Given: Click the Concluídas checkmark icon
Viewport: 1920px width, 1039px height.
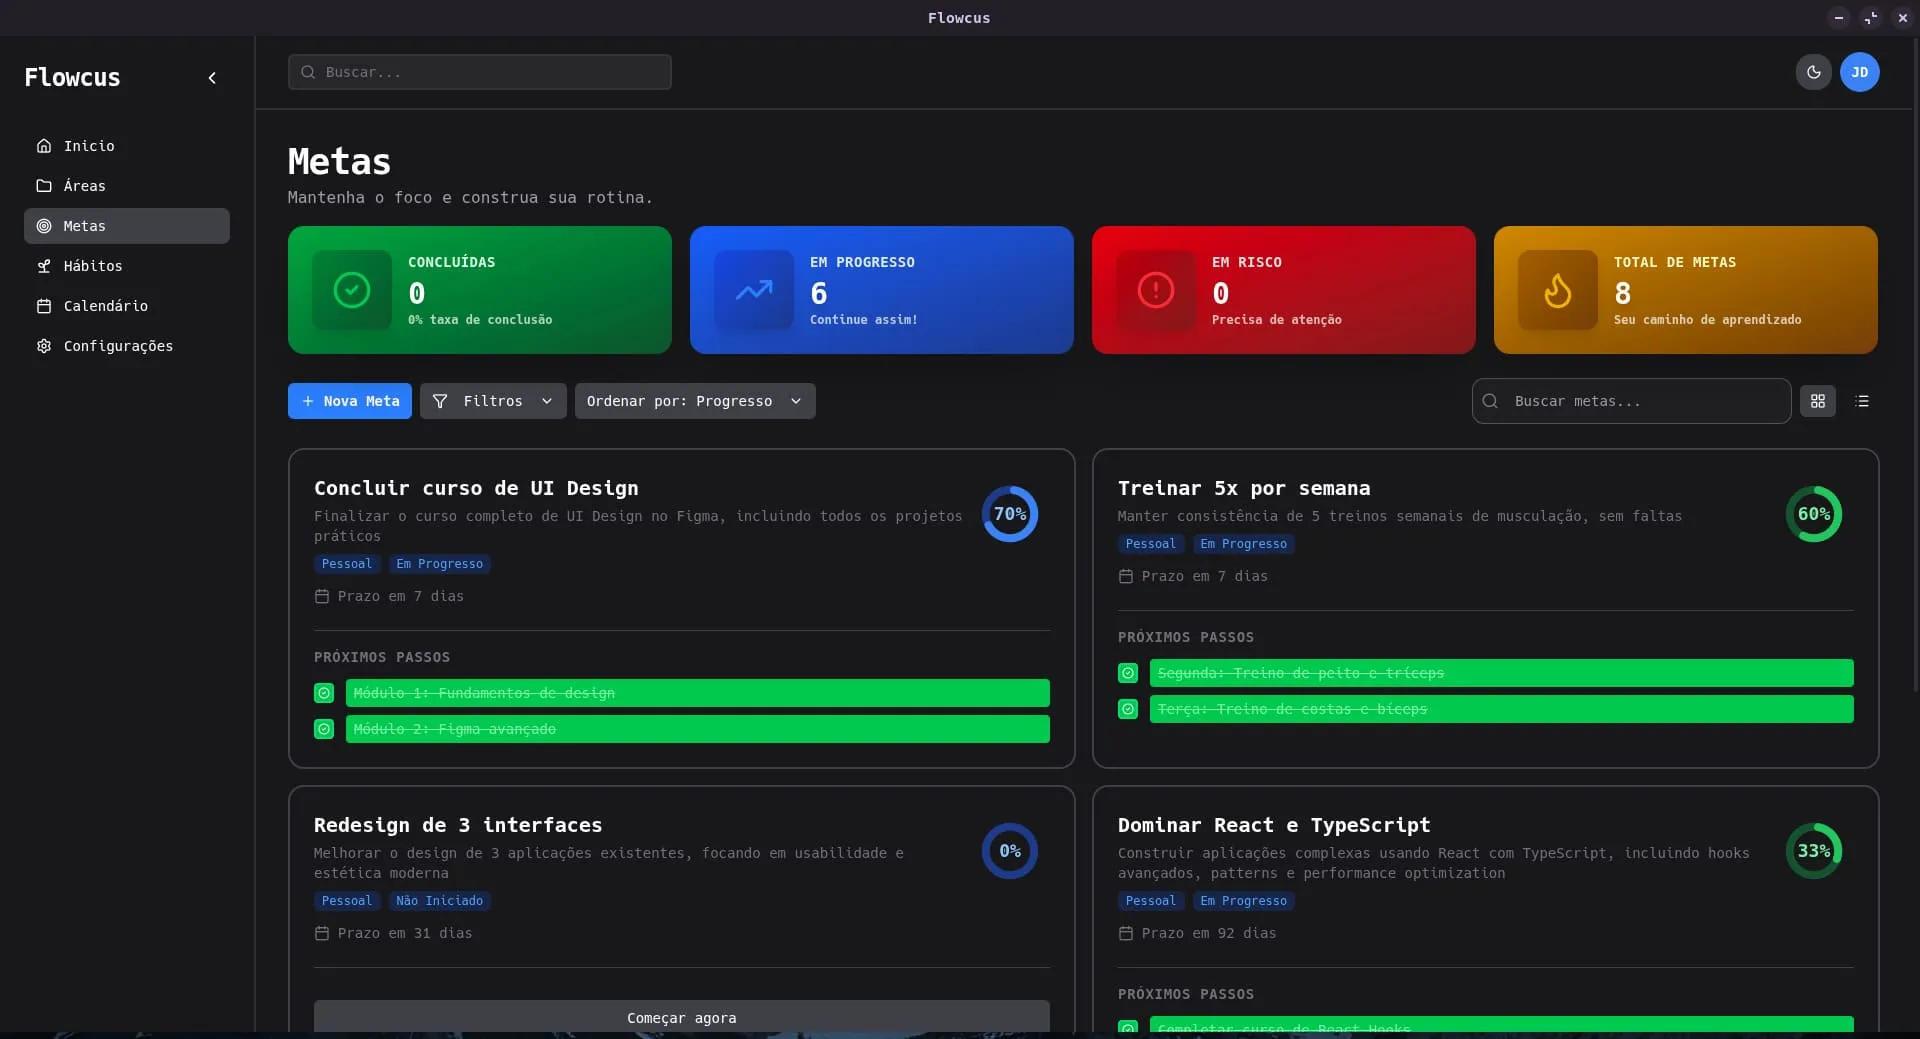Looking at the screenshot, I should (352, 290).
